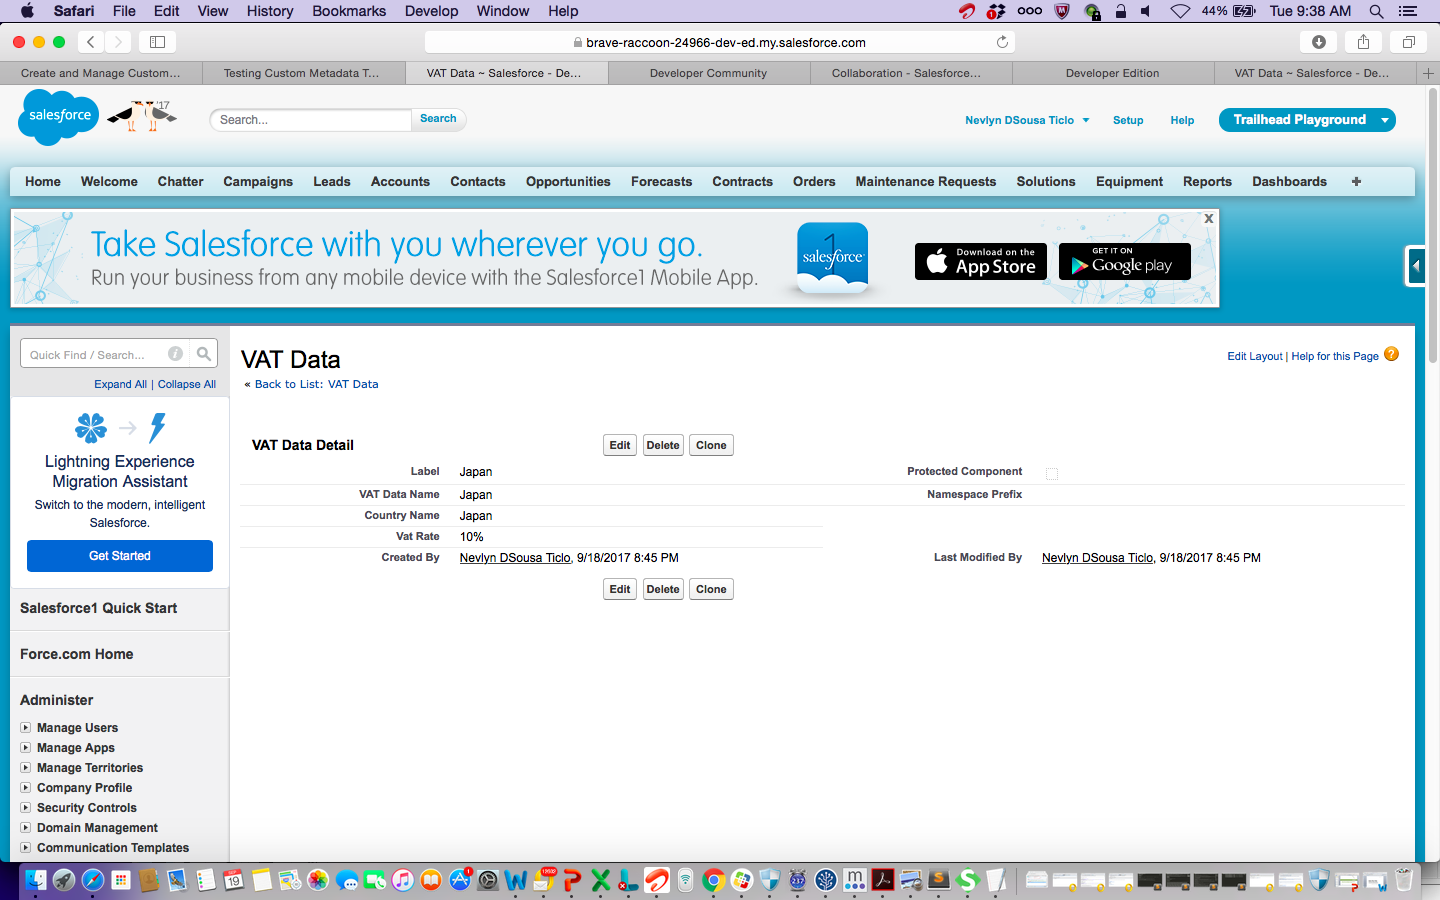The image size is (1440, 900).
Task: Go back to VAT Data list
Action: [316, 384]
